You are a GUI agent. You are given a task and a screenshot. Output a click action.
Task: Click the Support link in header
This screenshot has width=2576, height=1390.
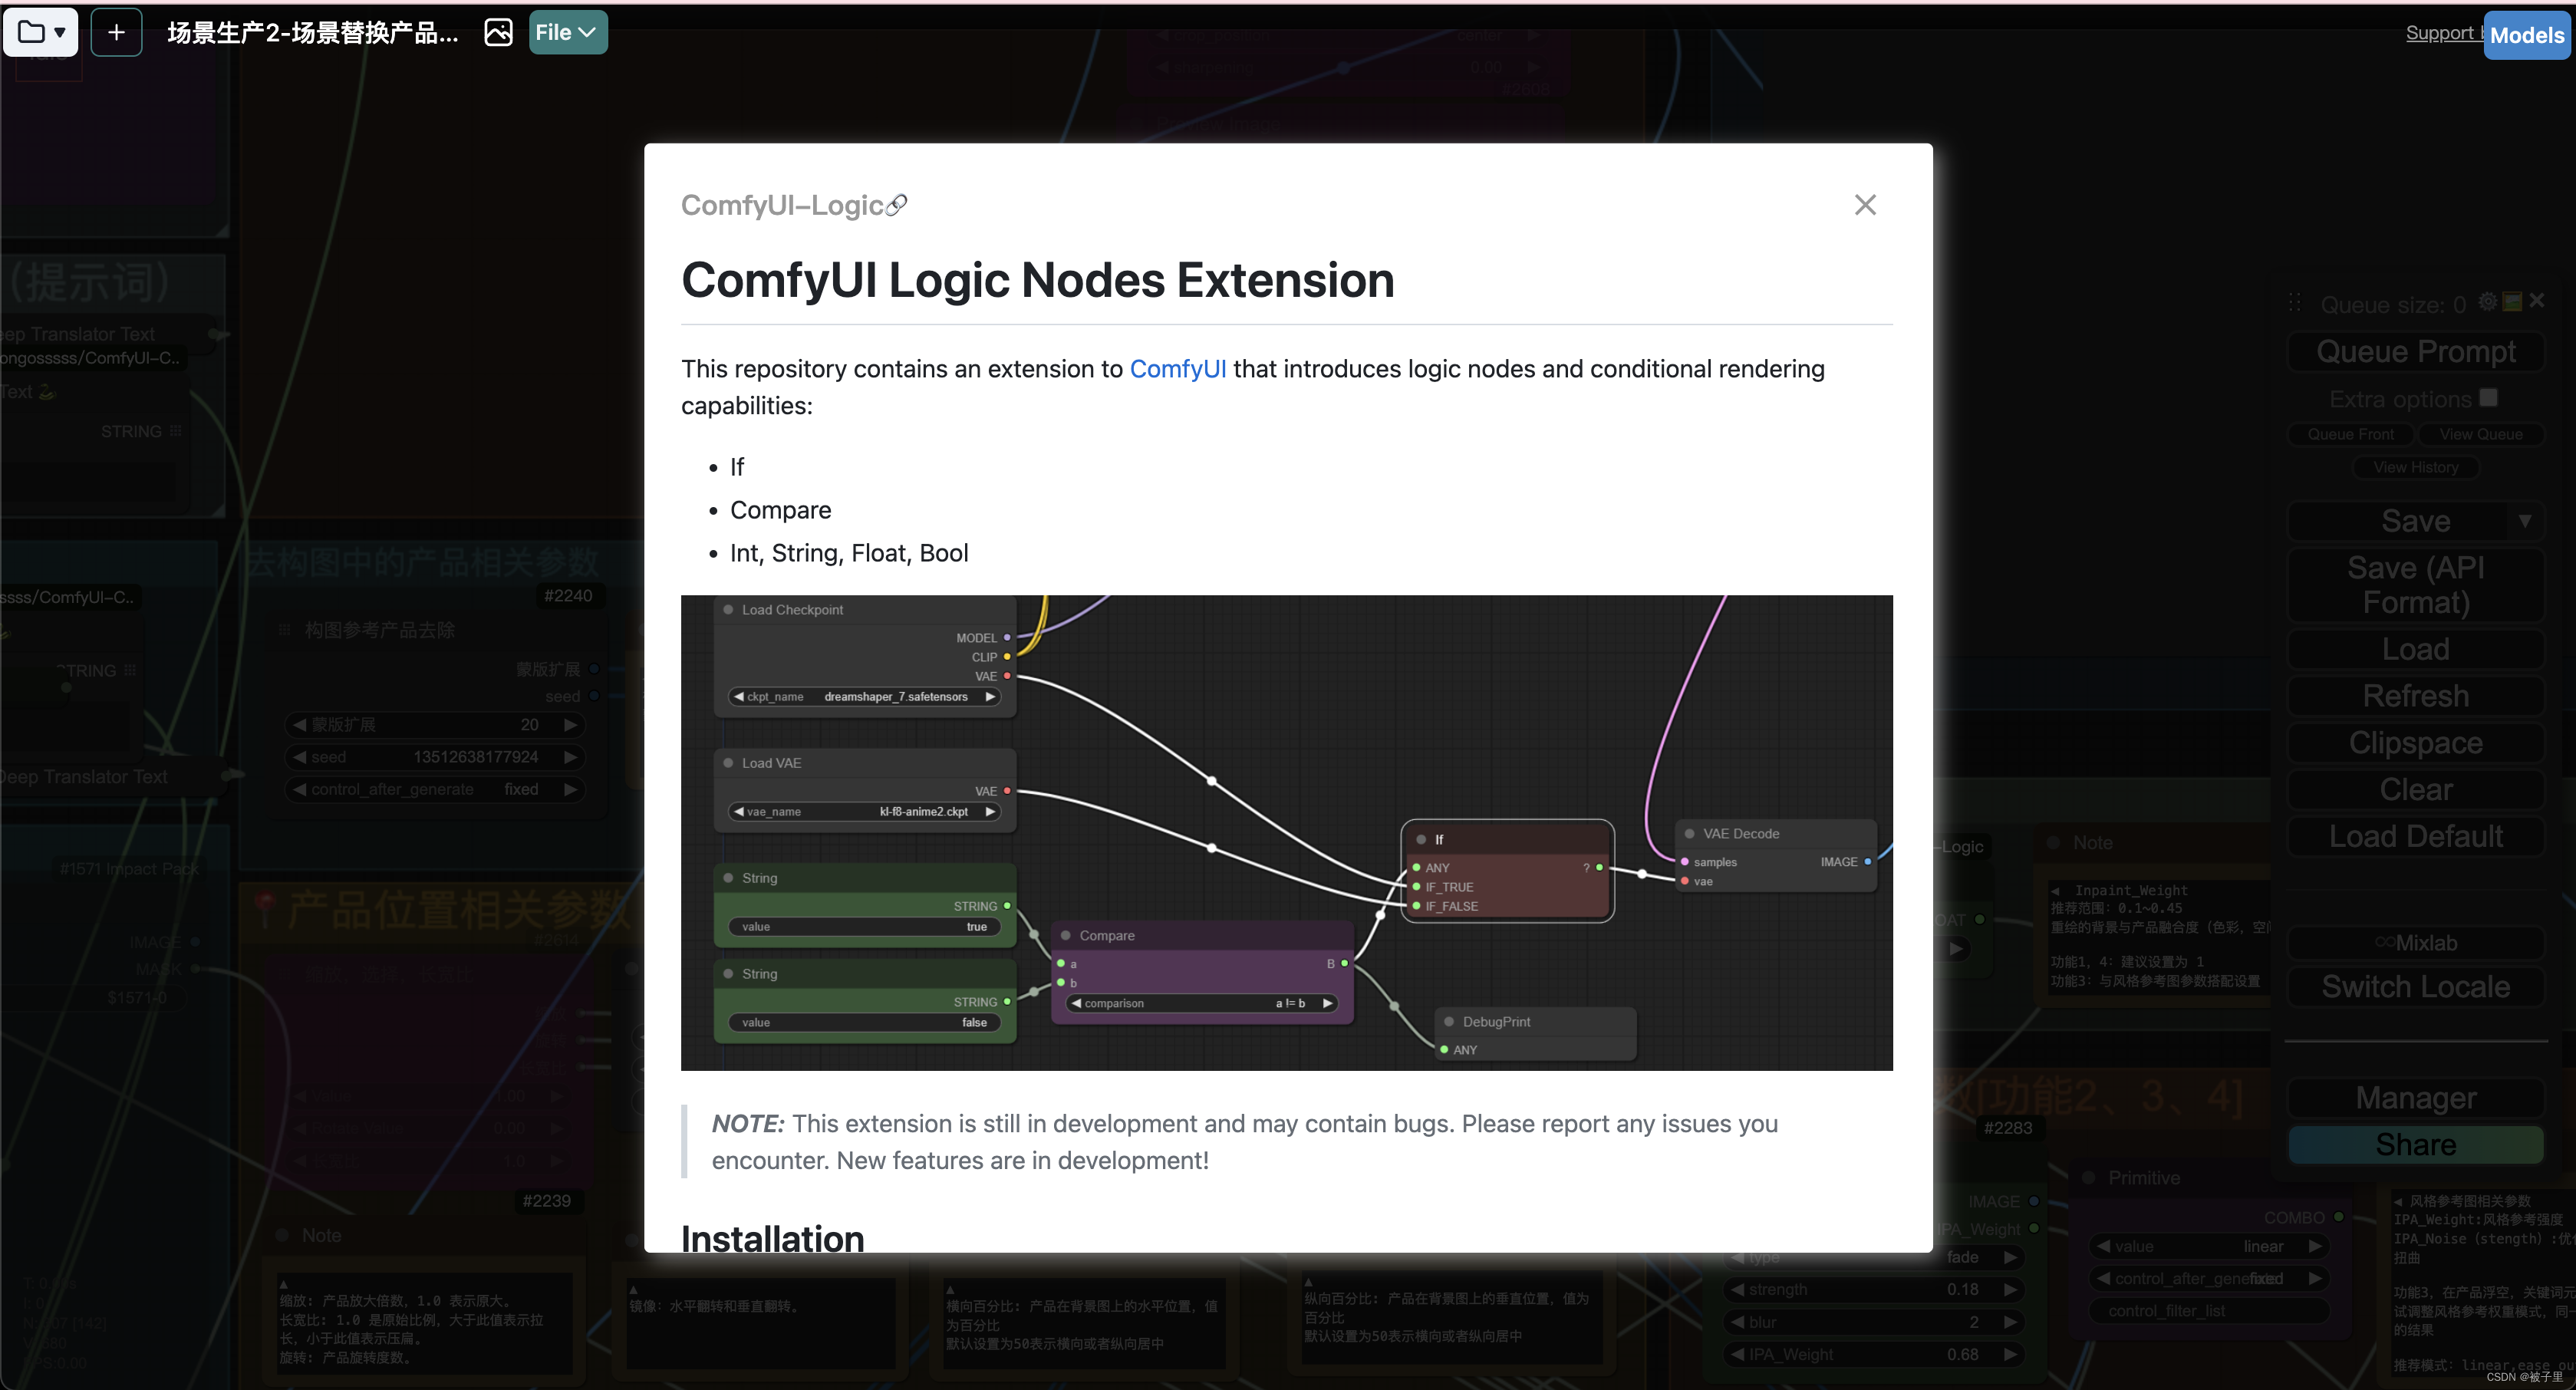tap(2439, 32)
